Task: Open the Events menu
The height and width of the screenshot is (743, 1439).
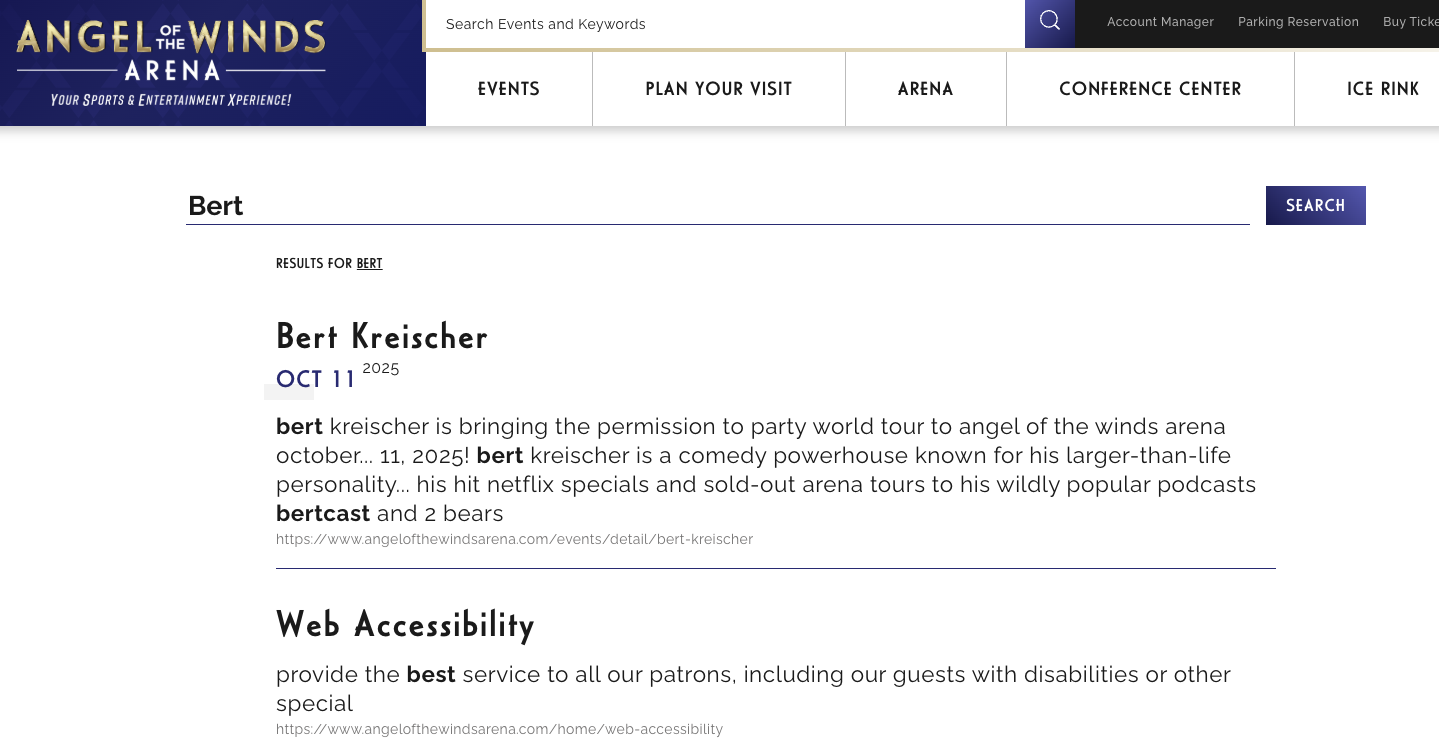Action: coord(509,89)
